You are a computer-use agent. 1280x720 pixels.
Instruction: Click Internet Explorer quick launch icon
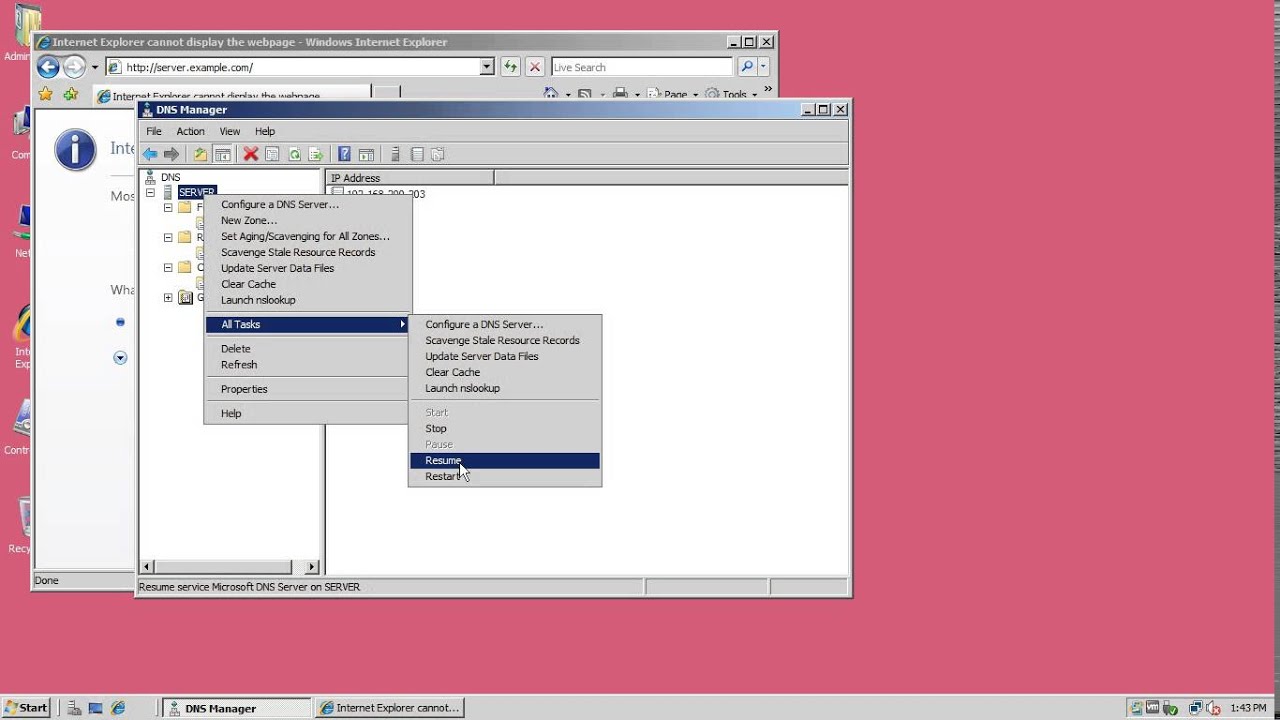118,708
